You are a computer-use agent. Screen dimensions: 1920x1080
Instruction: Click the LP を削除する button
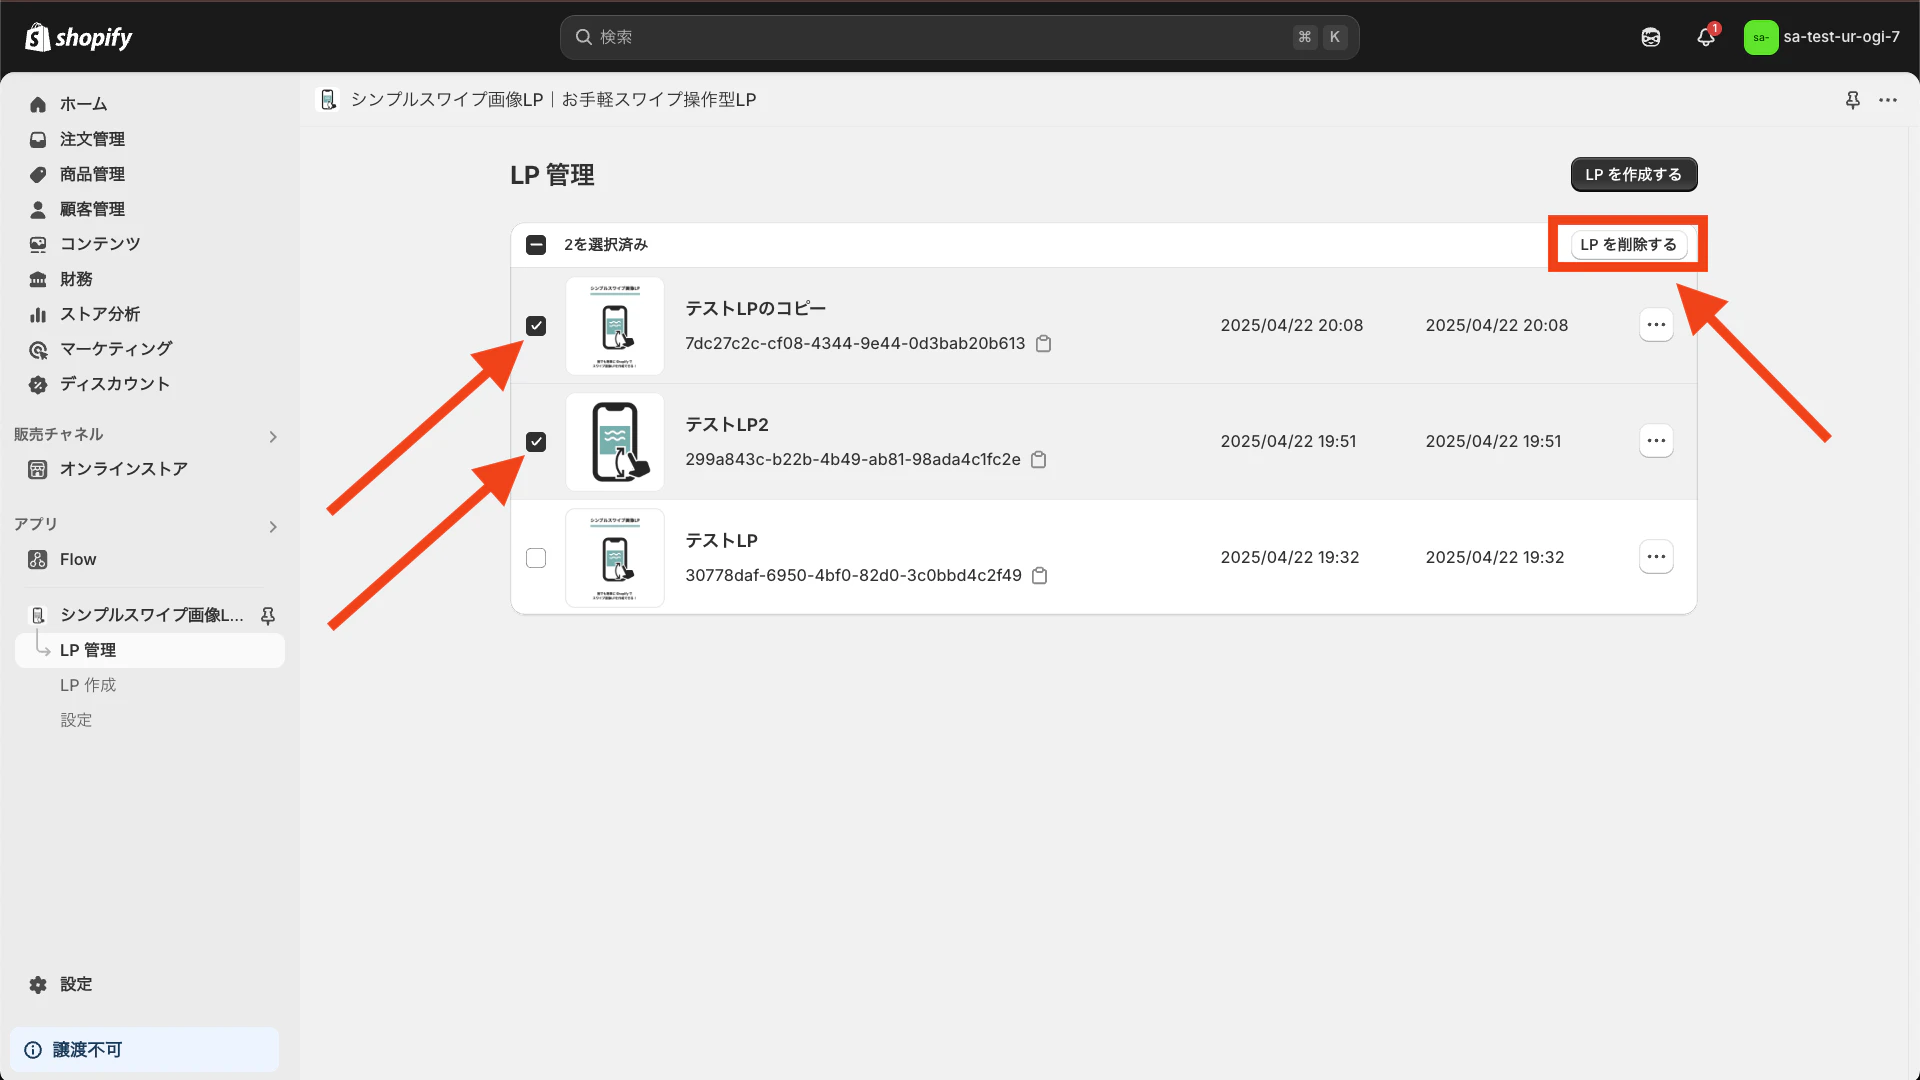(1628, 245)
